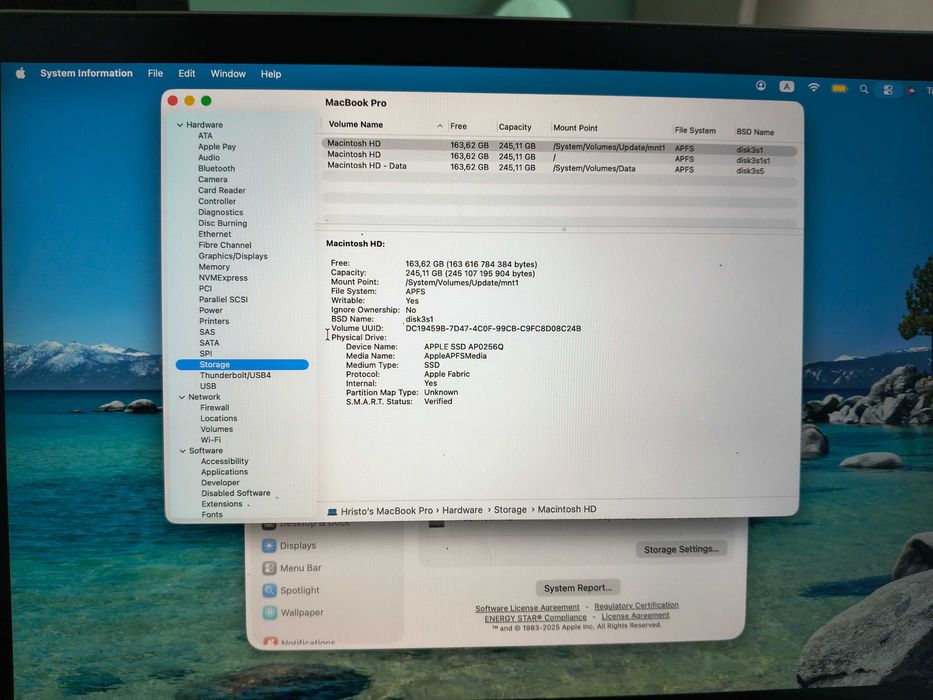Open Control Center icon in menu bar
Viewport: 933px width, 700px height.
[888, 90]
